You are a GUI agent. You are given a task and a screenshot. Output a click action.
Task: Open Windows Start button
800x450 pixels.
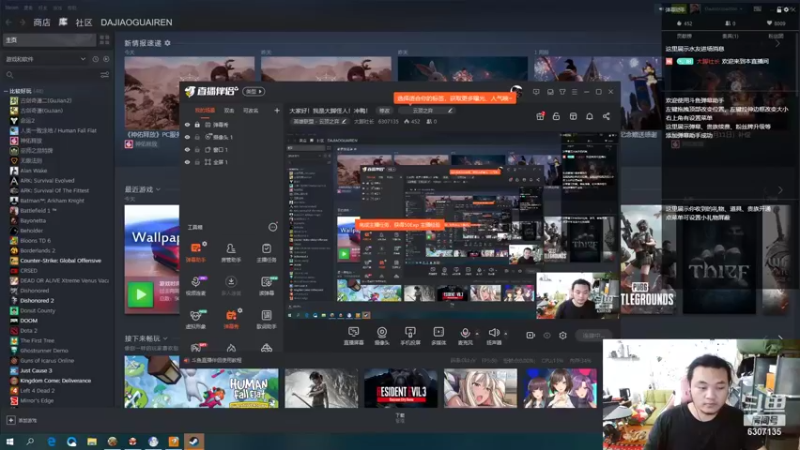point(10,441)
